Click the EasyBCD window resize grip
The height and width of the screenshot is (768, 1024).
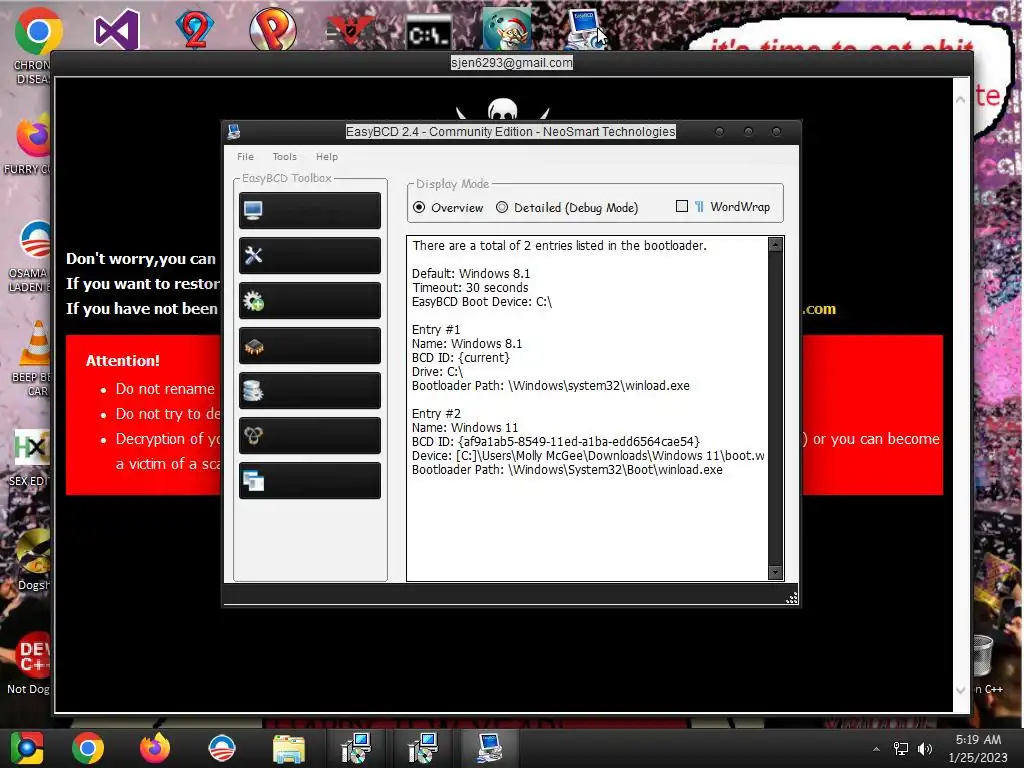(792, 598)
